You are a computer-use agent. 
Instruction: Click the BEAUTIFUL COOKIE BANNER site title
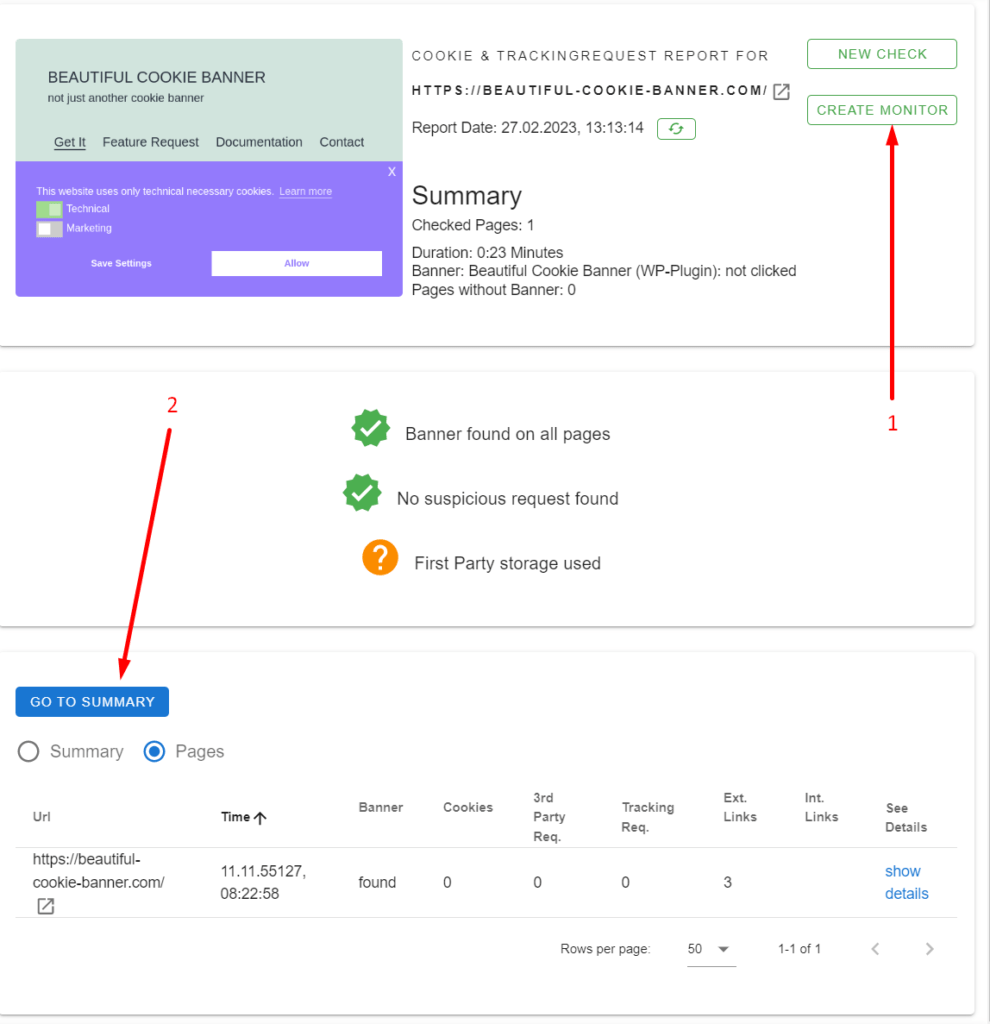point(157,77)
